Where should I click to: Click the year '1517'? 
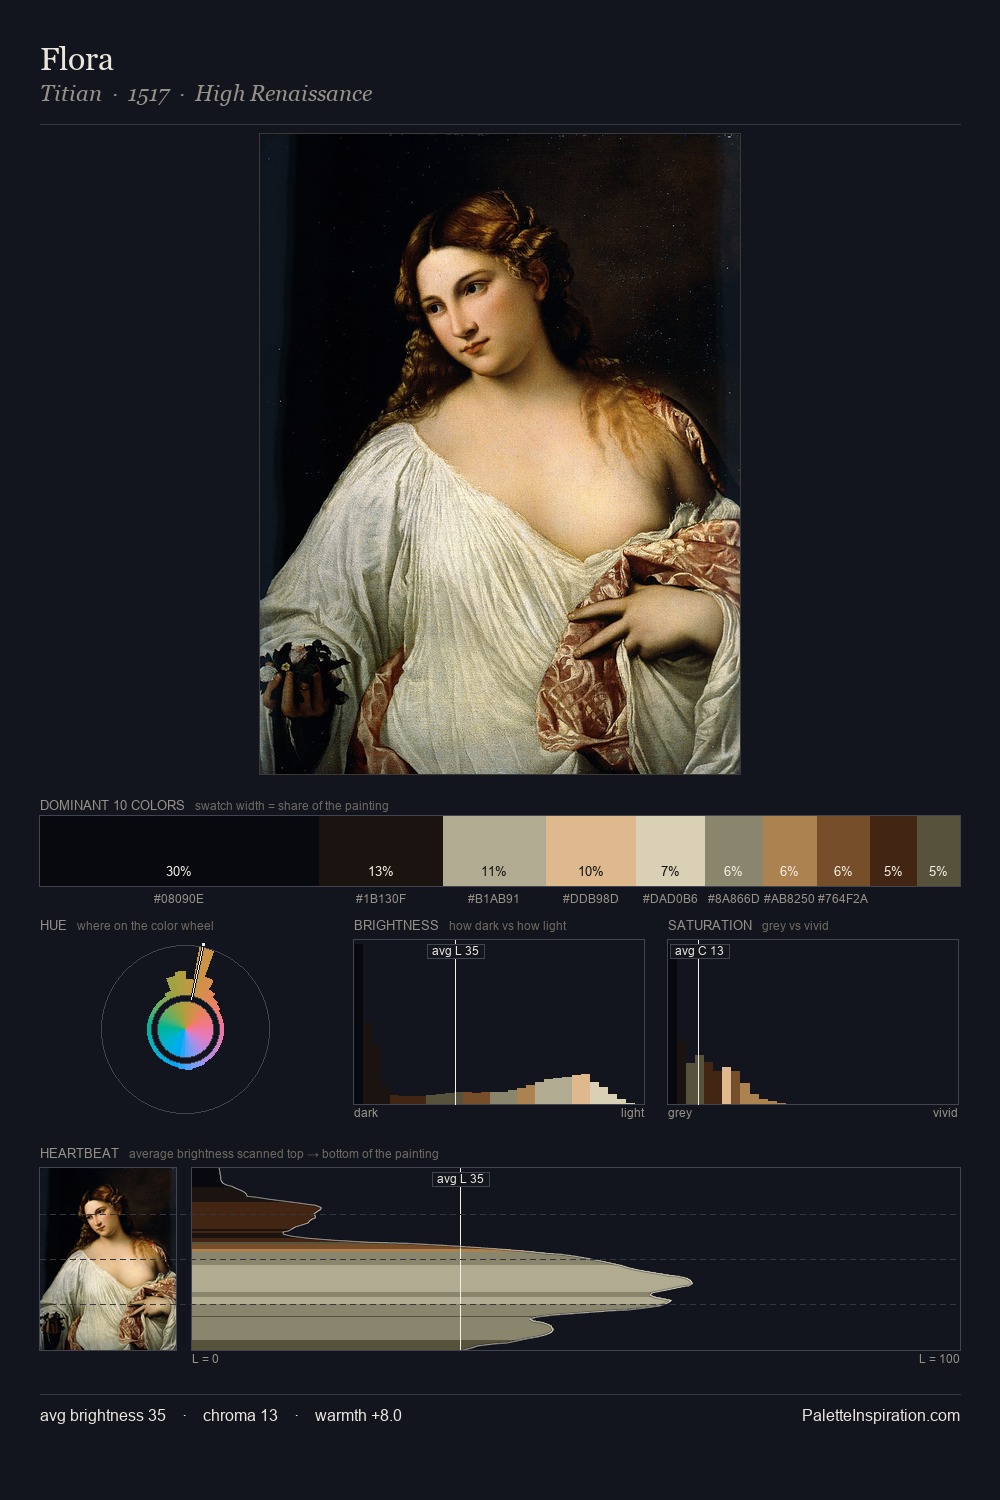[148, 95]
